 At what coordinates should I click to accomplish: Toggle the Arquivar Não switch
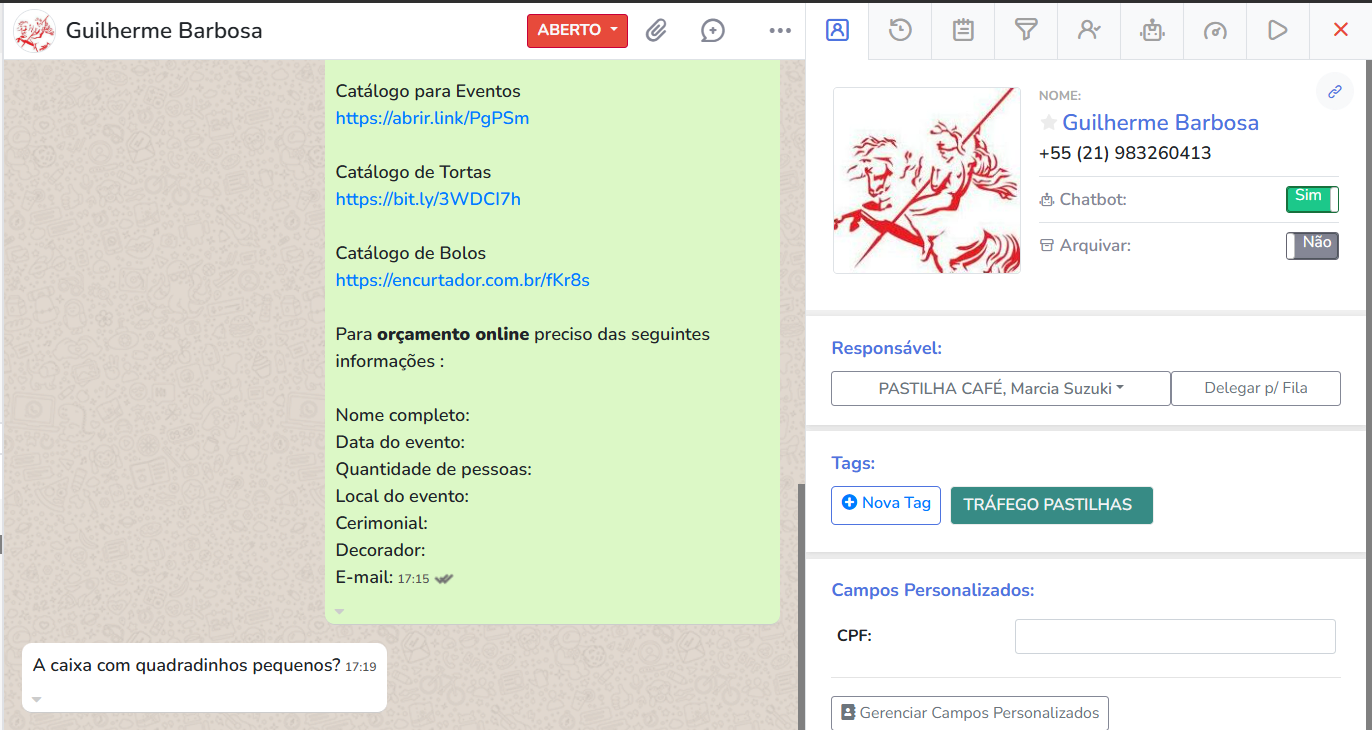pos(1312,245)
